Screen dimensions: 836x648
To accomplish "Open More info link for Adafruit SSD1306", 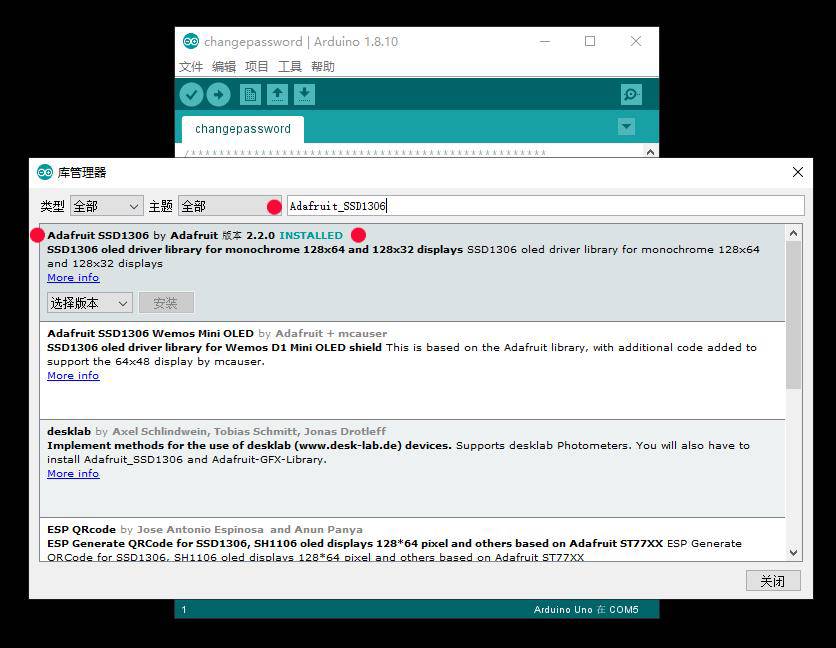I will [x=73, y=278].
